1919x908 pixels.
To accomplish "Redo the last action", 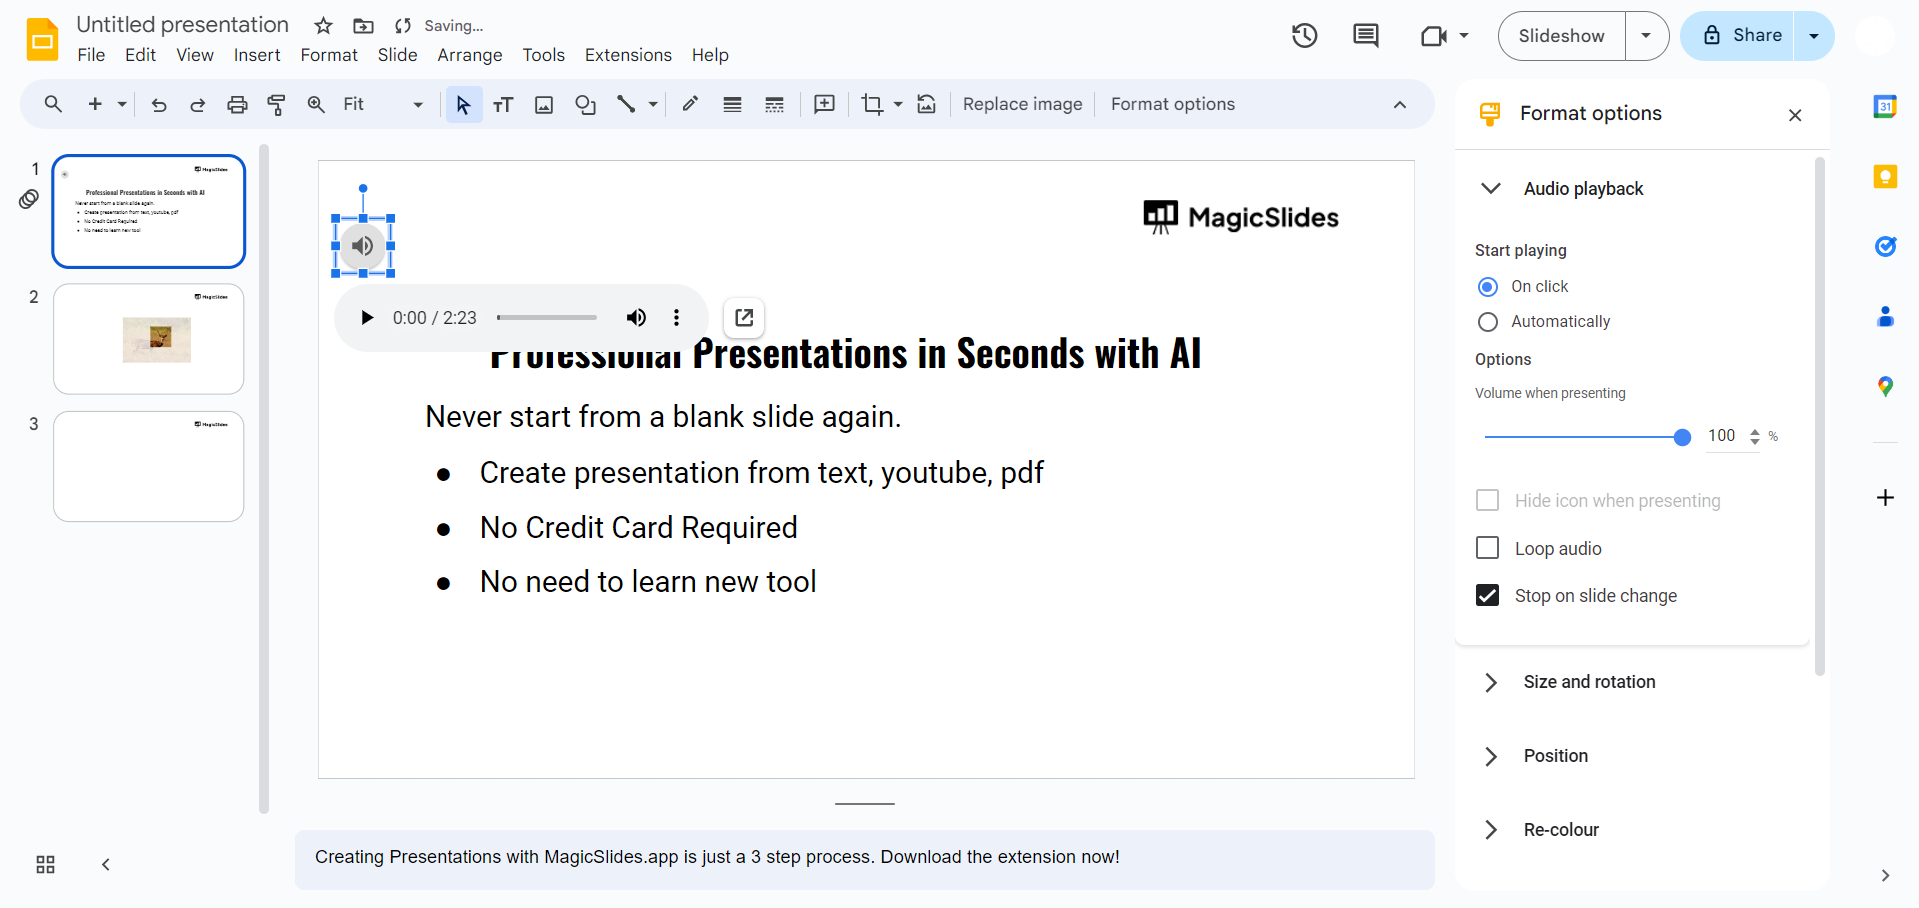I will pos(197,104).
